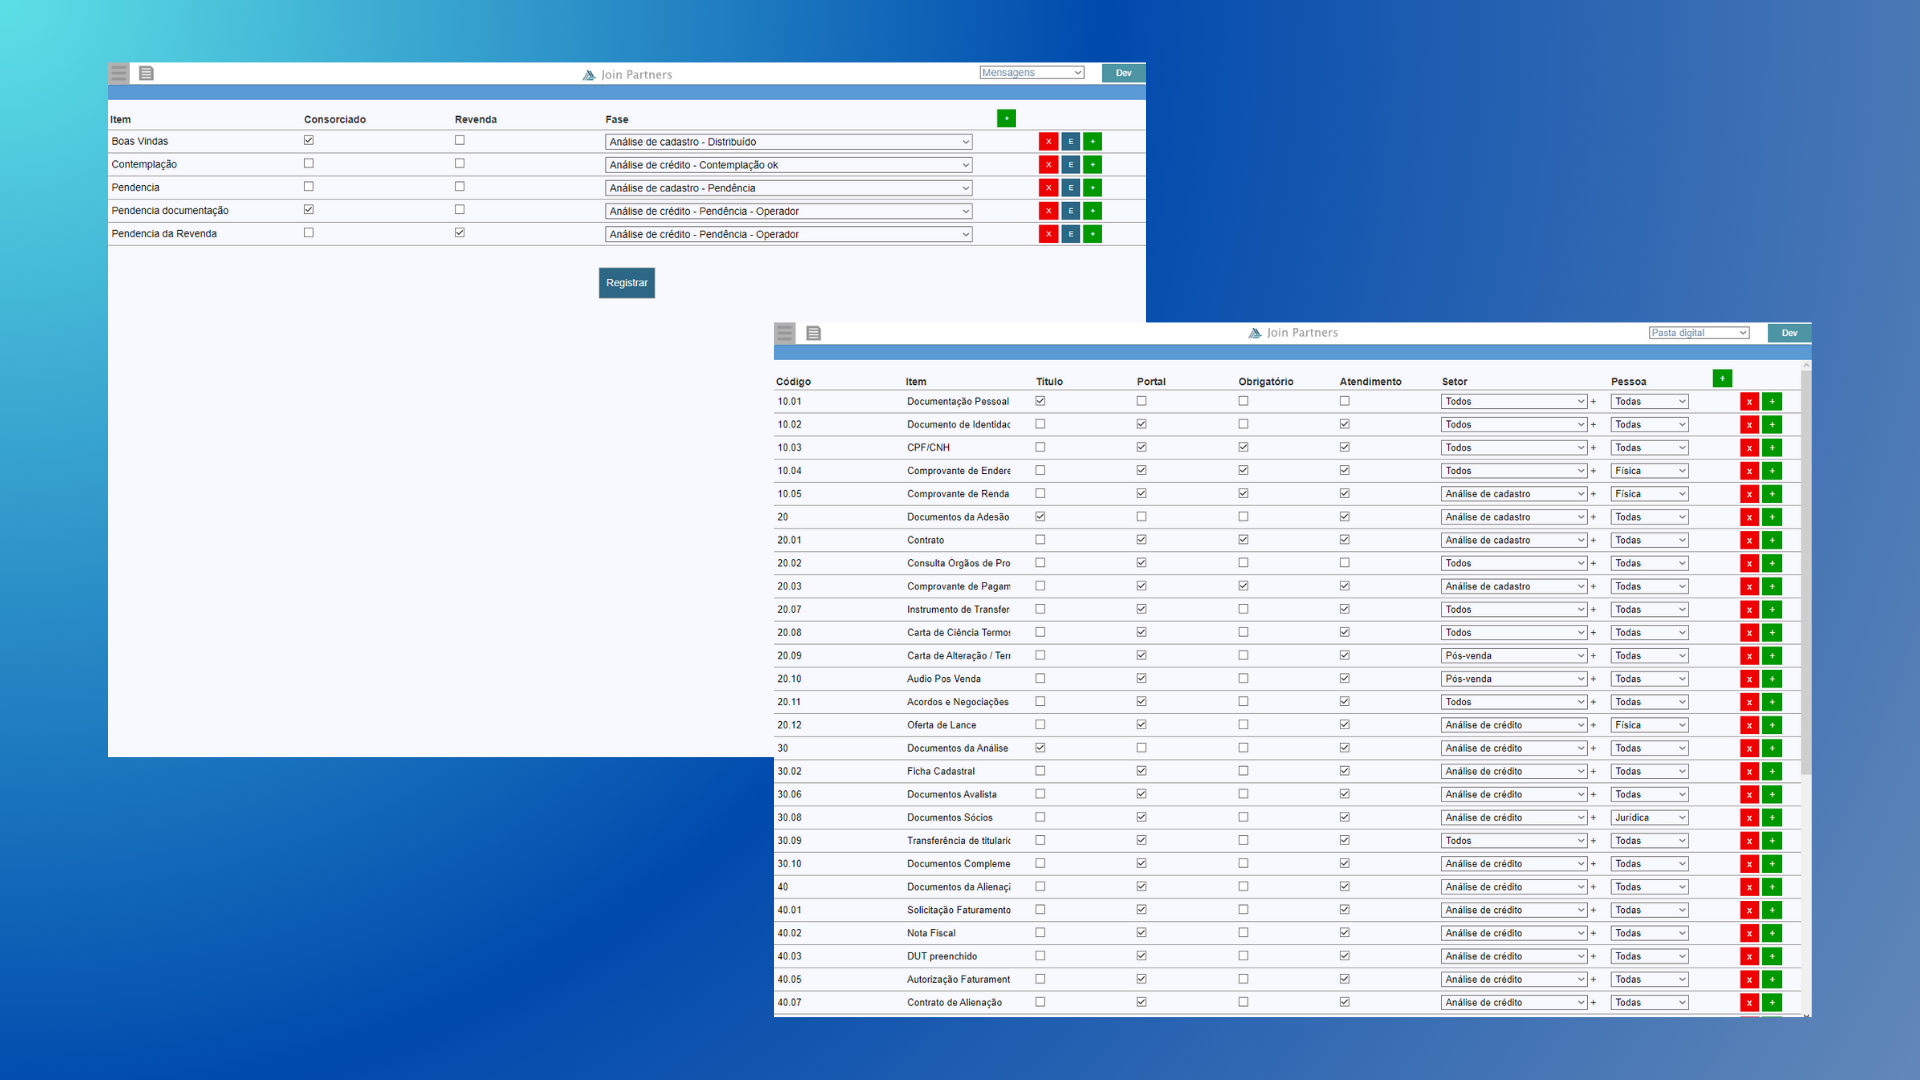This screenshot has height=1080, width=1920.
Task: Click the vertical scrollbar of the document table
Action: [x=1806, y=570]
